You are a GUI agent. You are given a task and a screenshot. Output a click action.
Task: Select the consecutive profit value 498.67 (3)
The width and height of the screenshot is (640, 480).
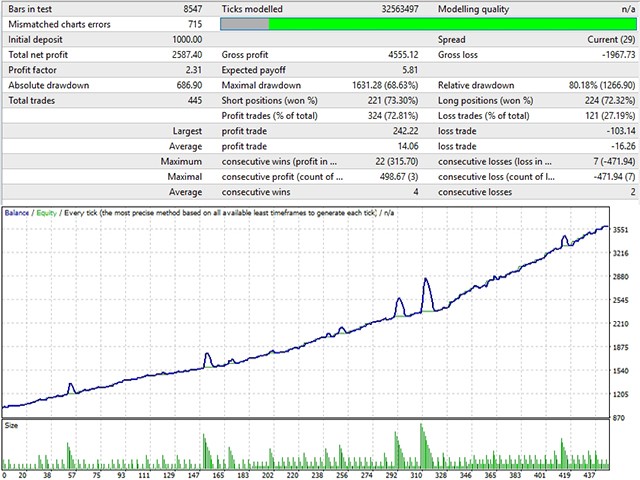(399, 177)
